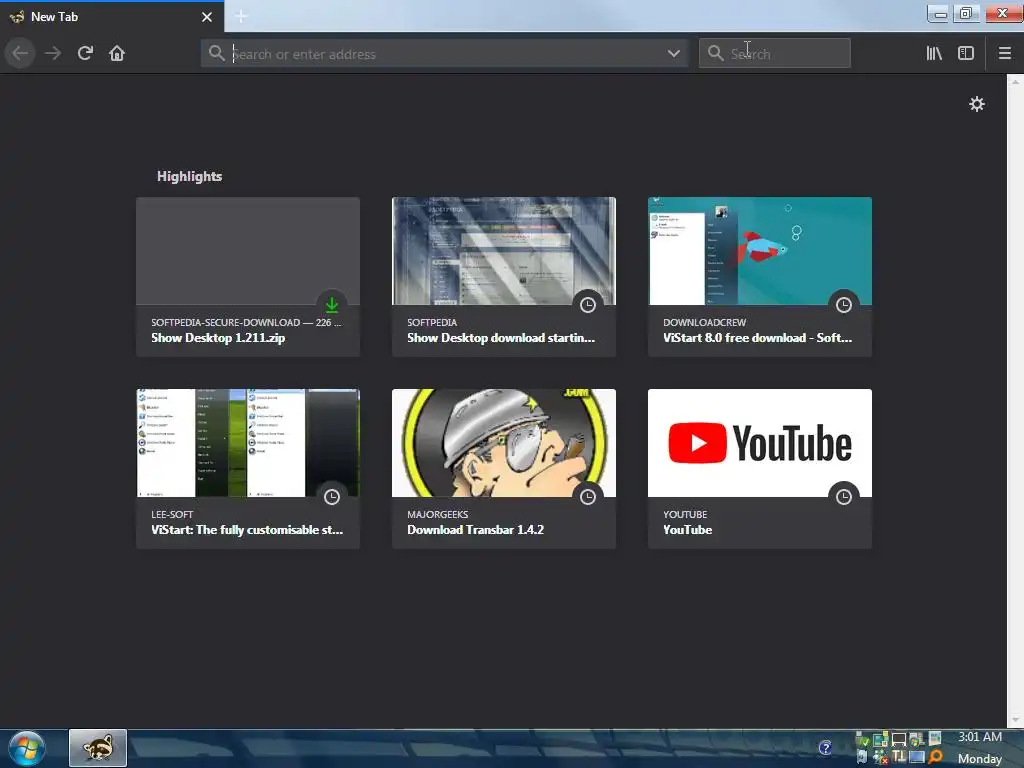Screen dimensions: 1024x768
Task: Open the hamburger application menu
Action: click(x=1004, y=53)
